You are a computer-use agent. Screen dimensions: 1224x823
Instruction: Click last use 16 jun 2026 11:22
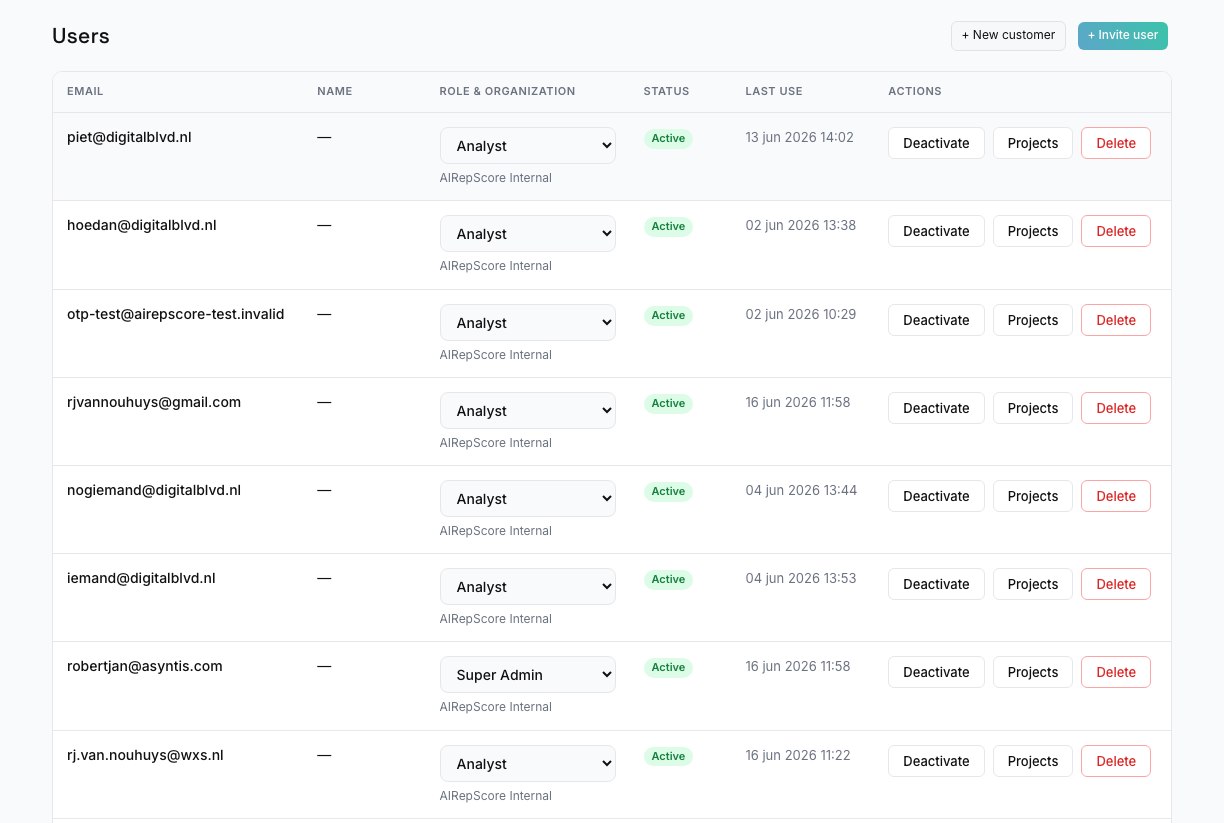(x=798, y=755)
